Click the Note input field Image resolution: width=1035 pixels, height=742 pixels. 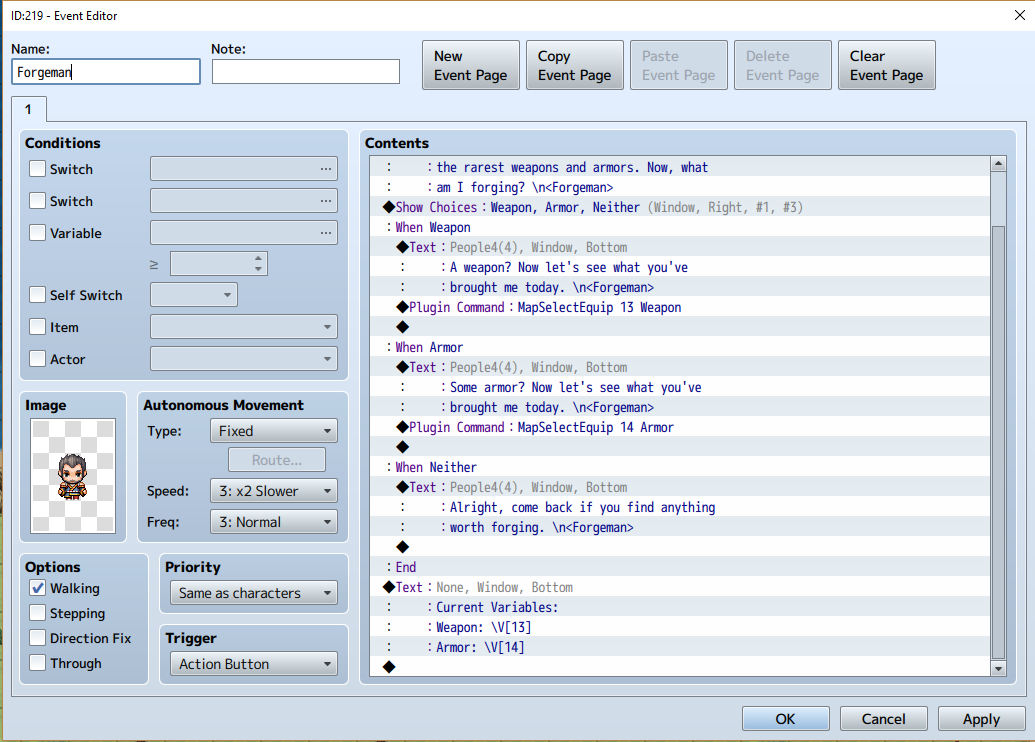pyautogui.click(x=306, y=72)
